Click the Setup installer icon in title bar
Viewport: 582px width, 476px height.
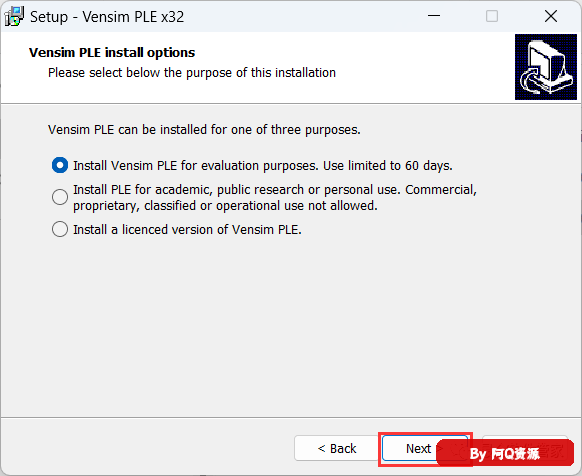coord(14,16)
